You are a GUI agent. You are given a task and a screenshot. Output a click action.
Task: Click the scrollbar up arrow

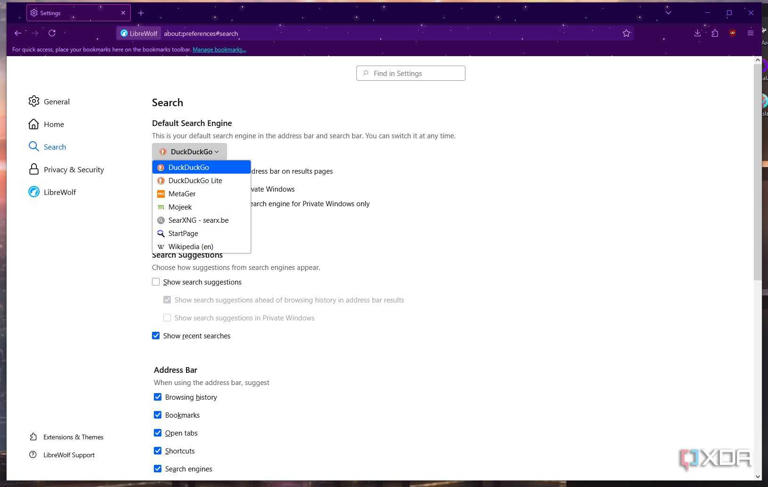(x=758, y=60)
